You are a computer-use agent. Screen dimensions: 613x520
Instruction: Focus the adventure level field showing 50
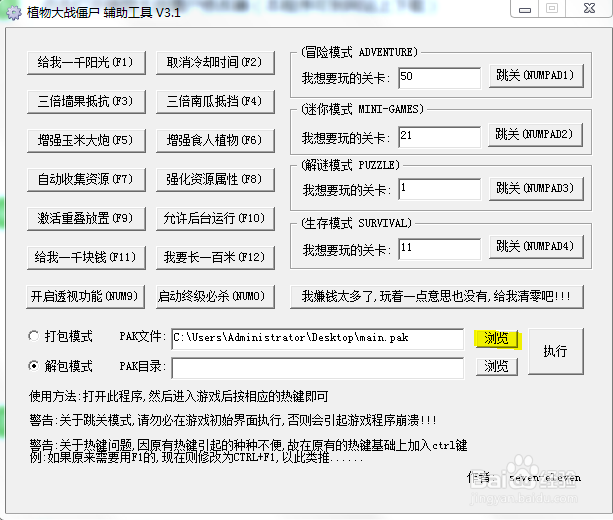coord(439,77)
